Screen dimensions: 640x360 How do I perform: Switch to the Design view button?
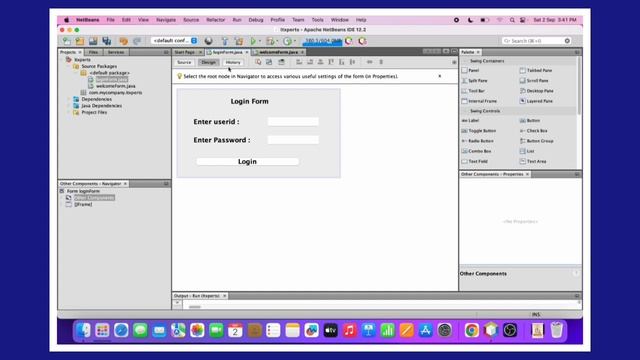click(x=209, y=62)
